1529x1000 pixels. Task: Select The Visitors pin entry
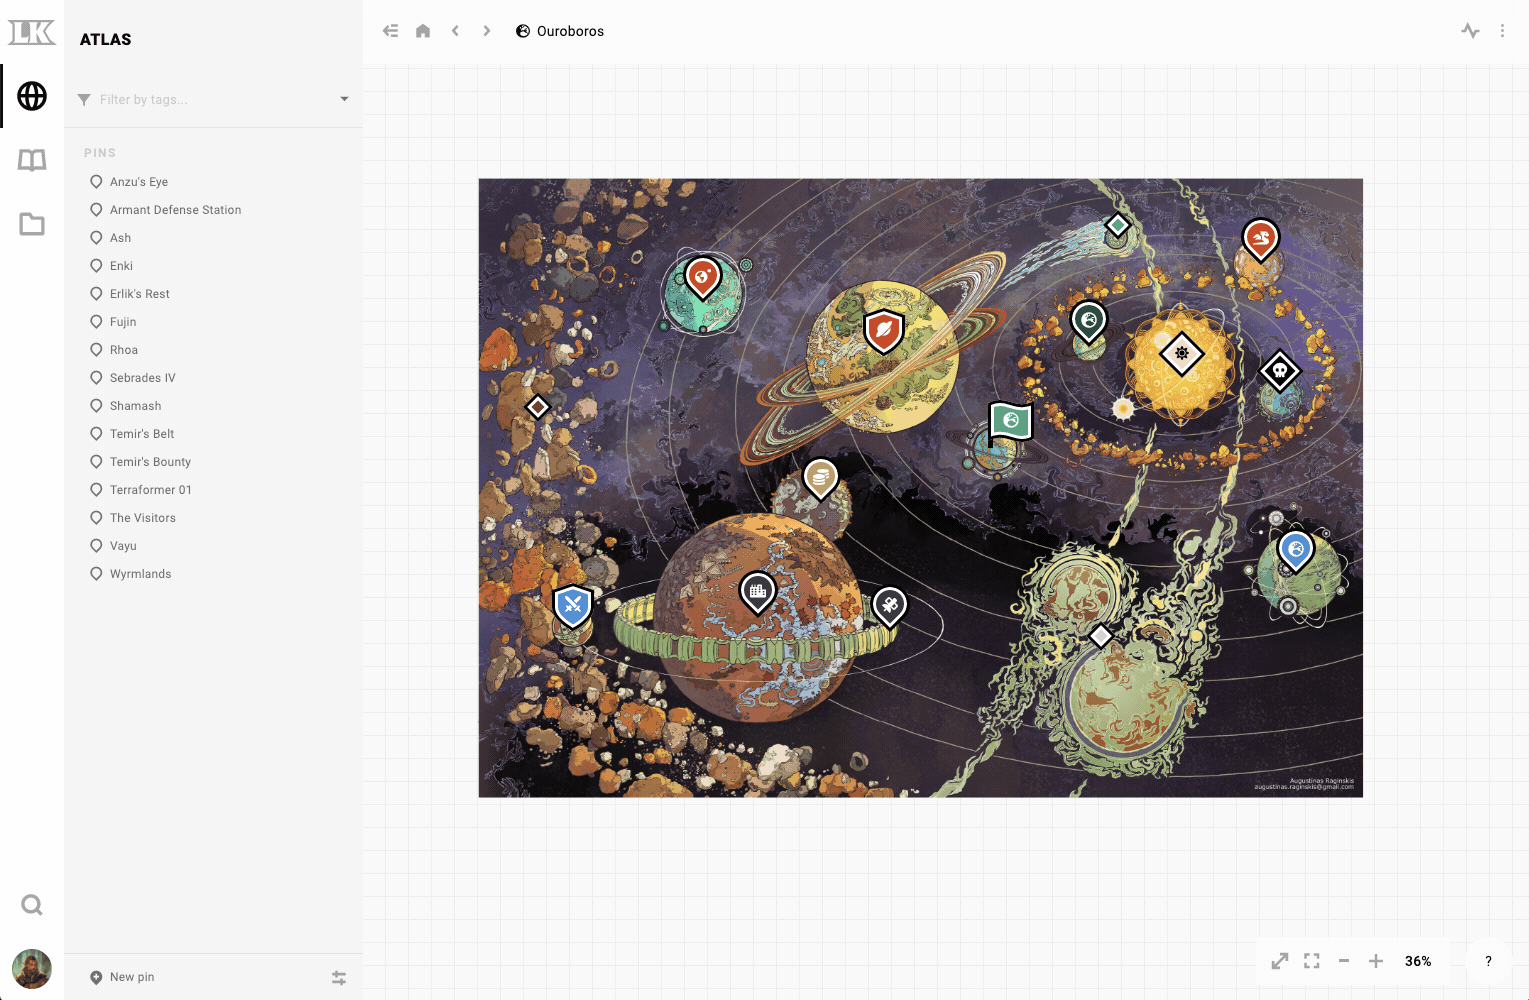click(x=213, y=518)
